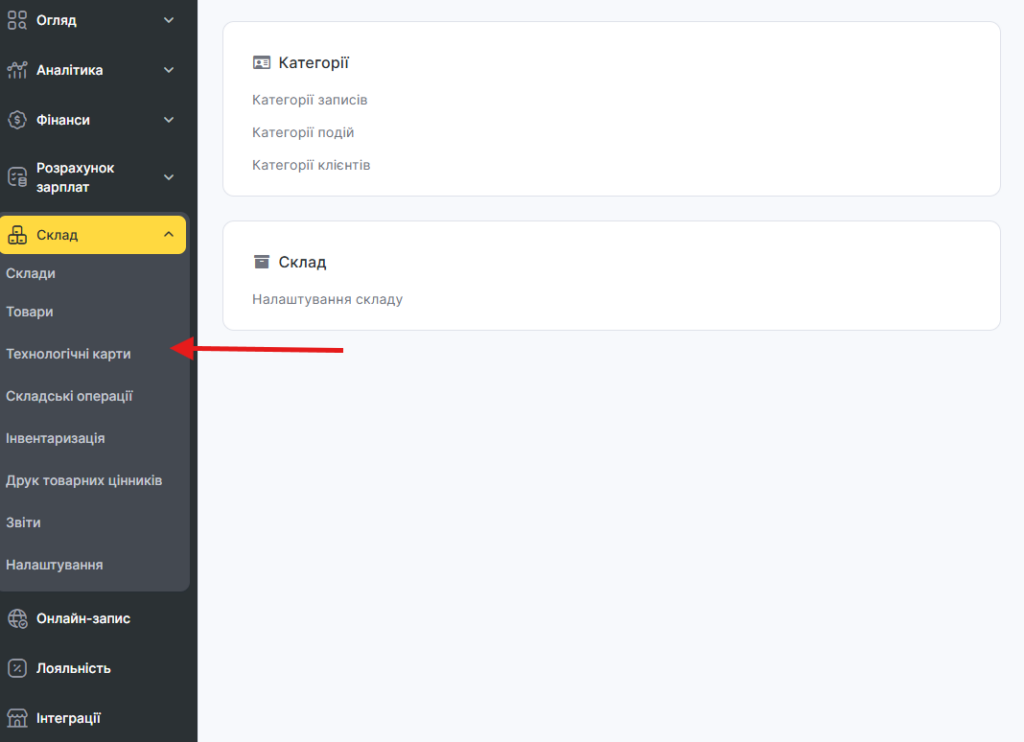Click the Розрахунок зарплат calculator icon

point(17,178)
